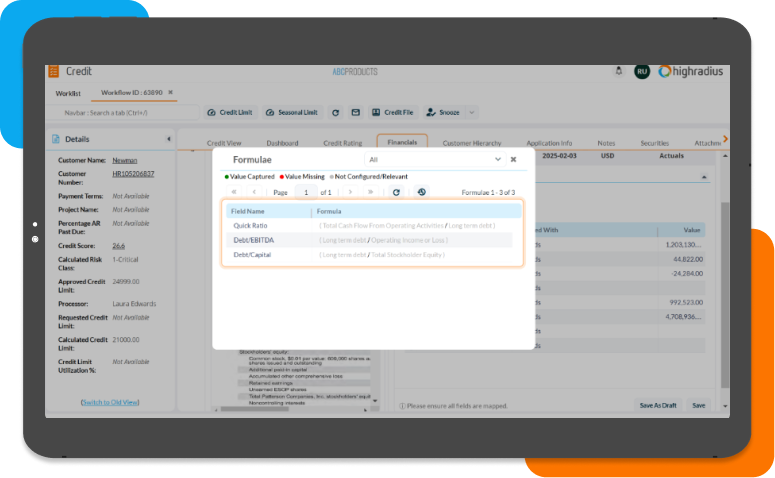Open the Credit View tab

point(224,143)
